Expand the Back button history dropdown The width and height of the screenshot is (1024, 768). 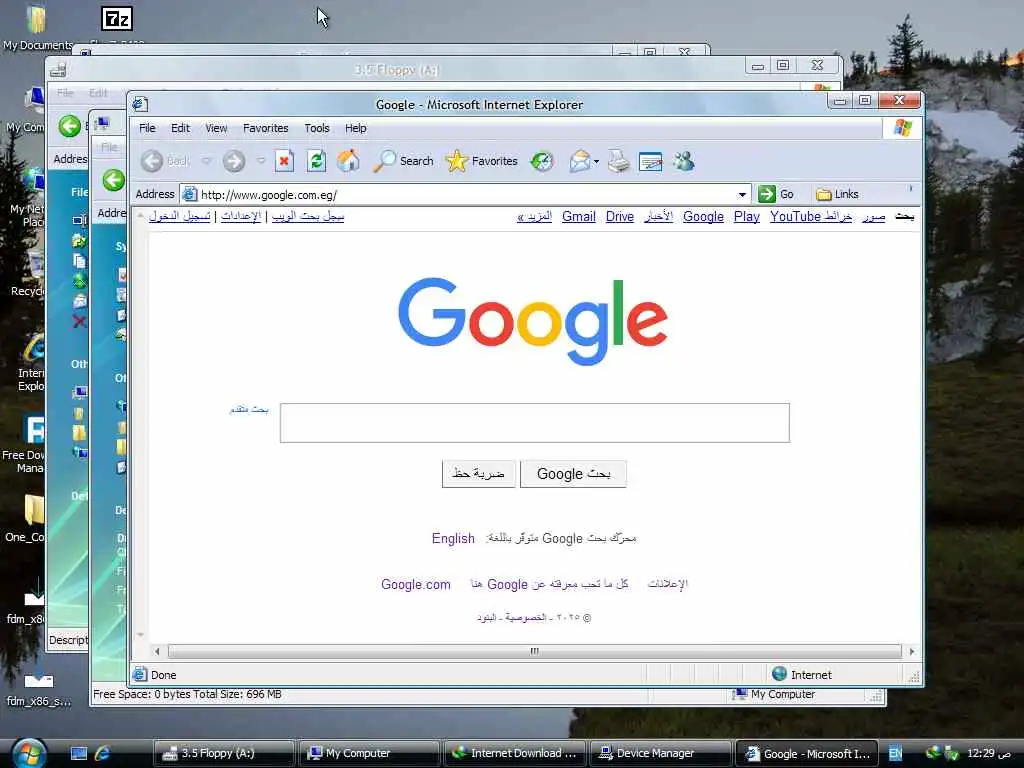(206, 161)
